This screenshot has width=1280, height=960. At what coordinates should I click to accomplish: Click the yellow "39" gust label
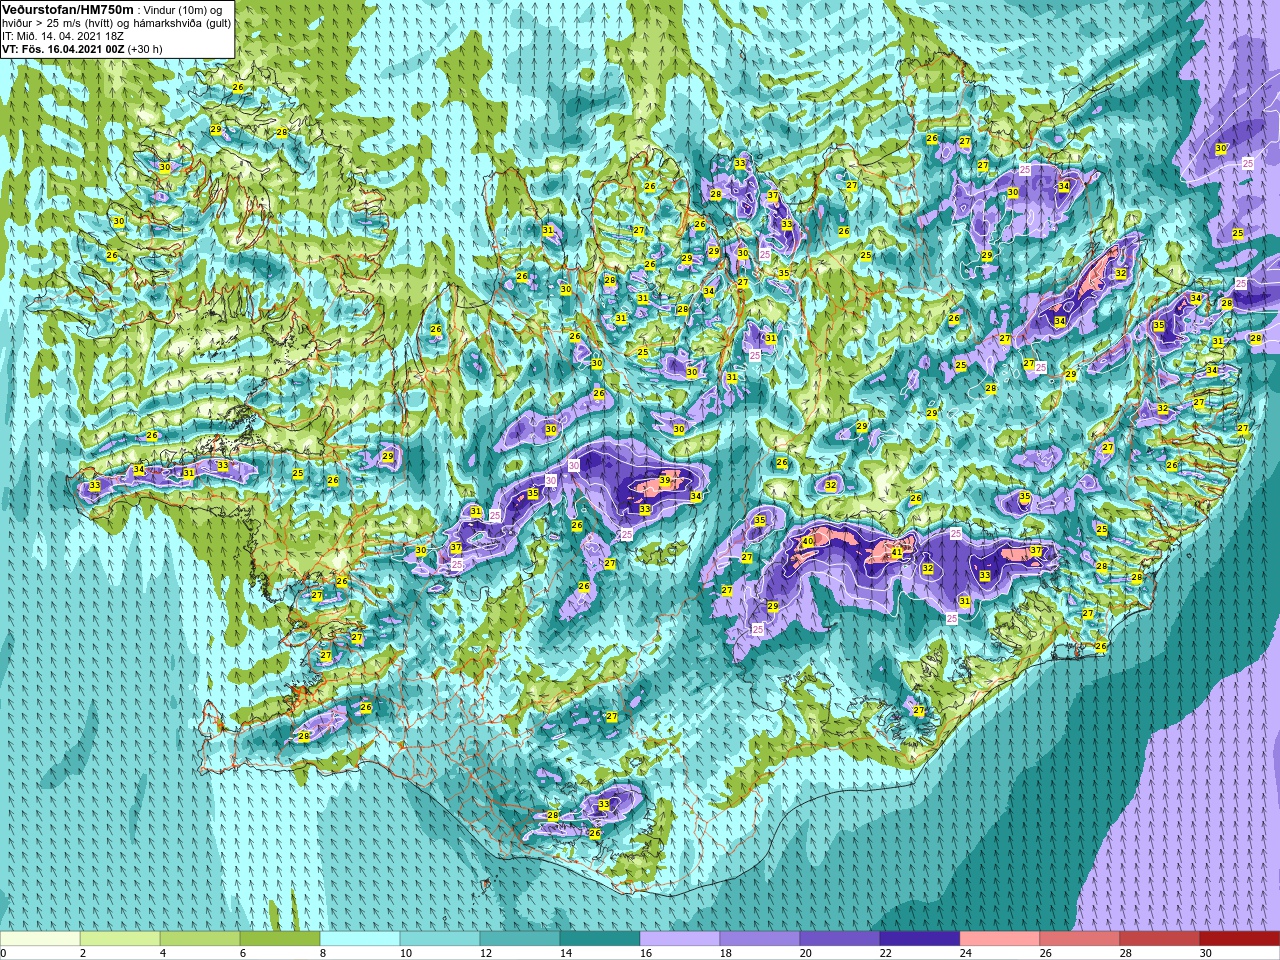[x=665, y=481]
